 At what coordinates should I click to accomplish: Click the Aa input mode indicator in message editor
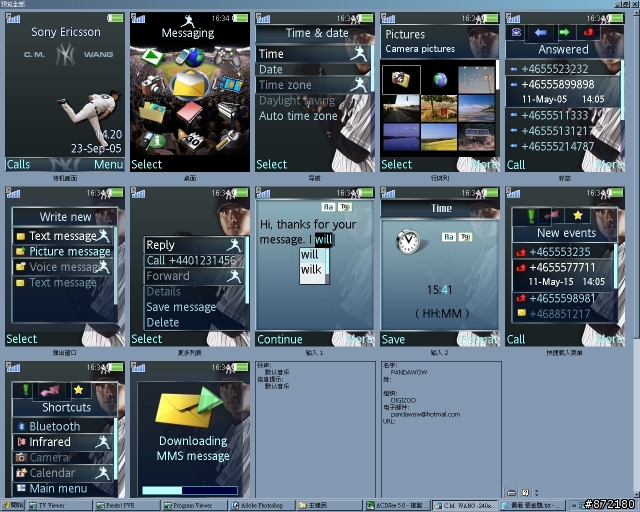pos(328,207)
